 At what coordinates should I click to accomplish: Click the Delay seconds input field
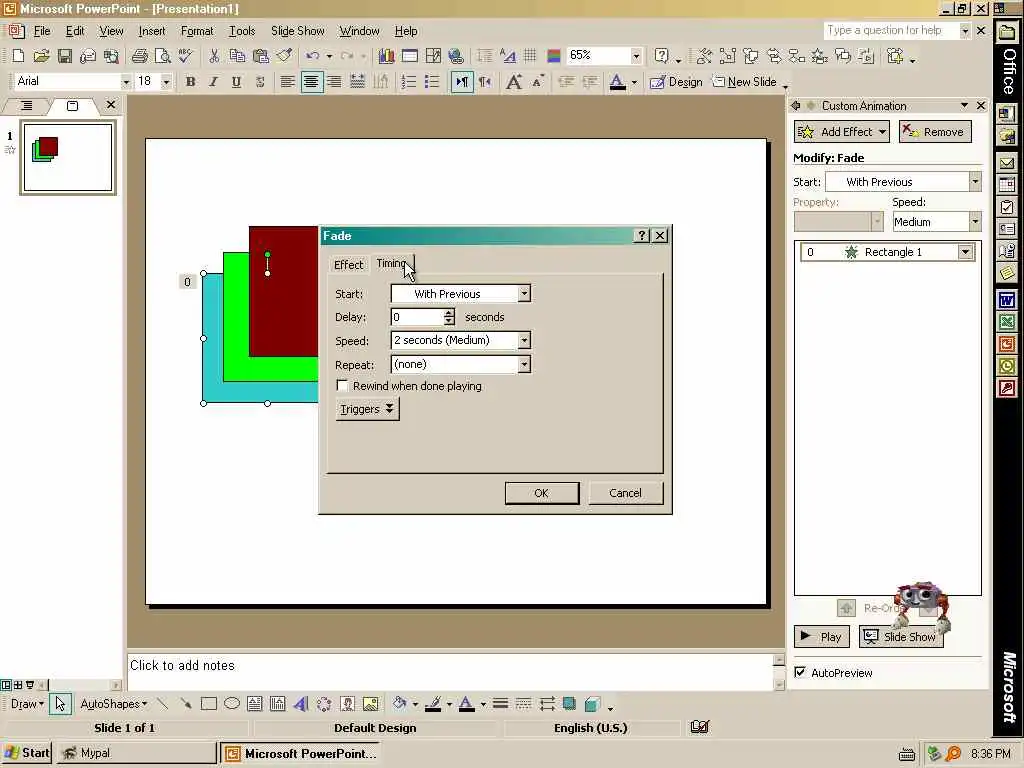[417, 317]
